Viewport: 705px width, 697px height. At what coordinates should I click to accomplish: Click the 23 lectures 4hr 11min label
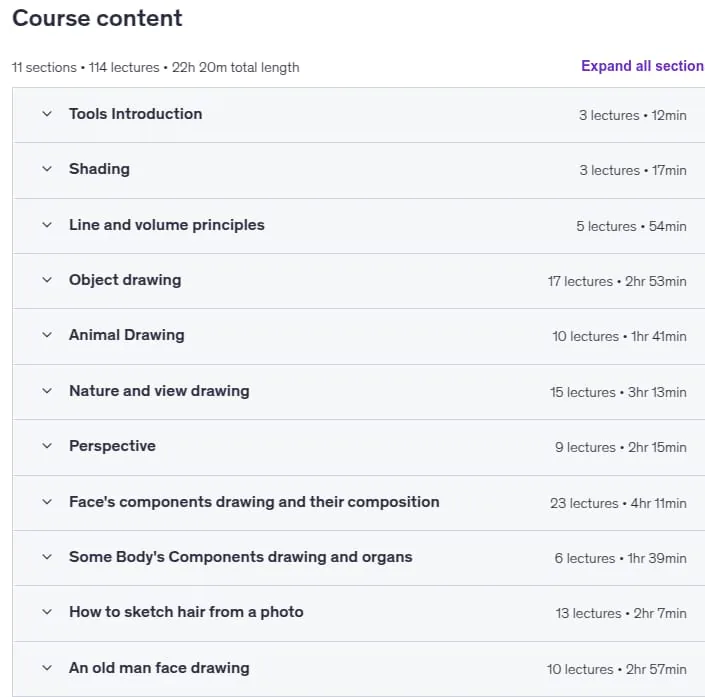pos(618,503)
